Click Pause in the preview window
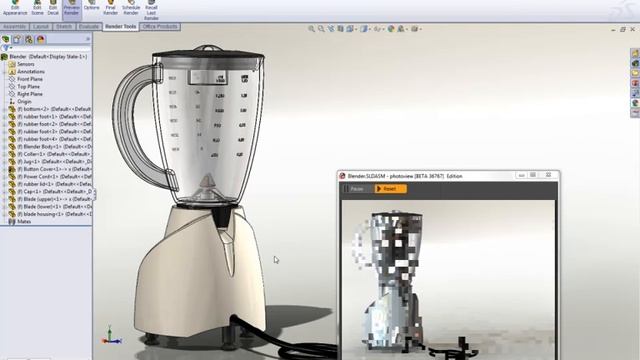640x360 pixels. pyautogui.click(x=354, y=189)
